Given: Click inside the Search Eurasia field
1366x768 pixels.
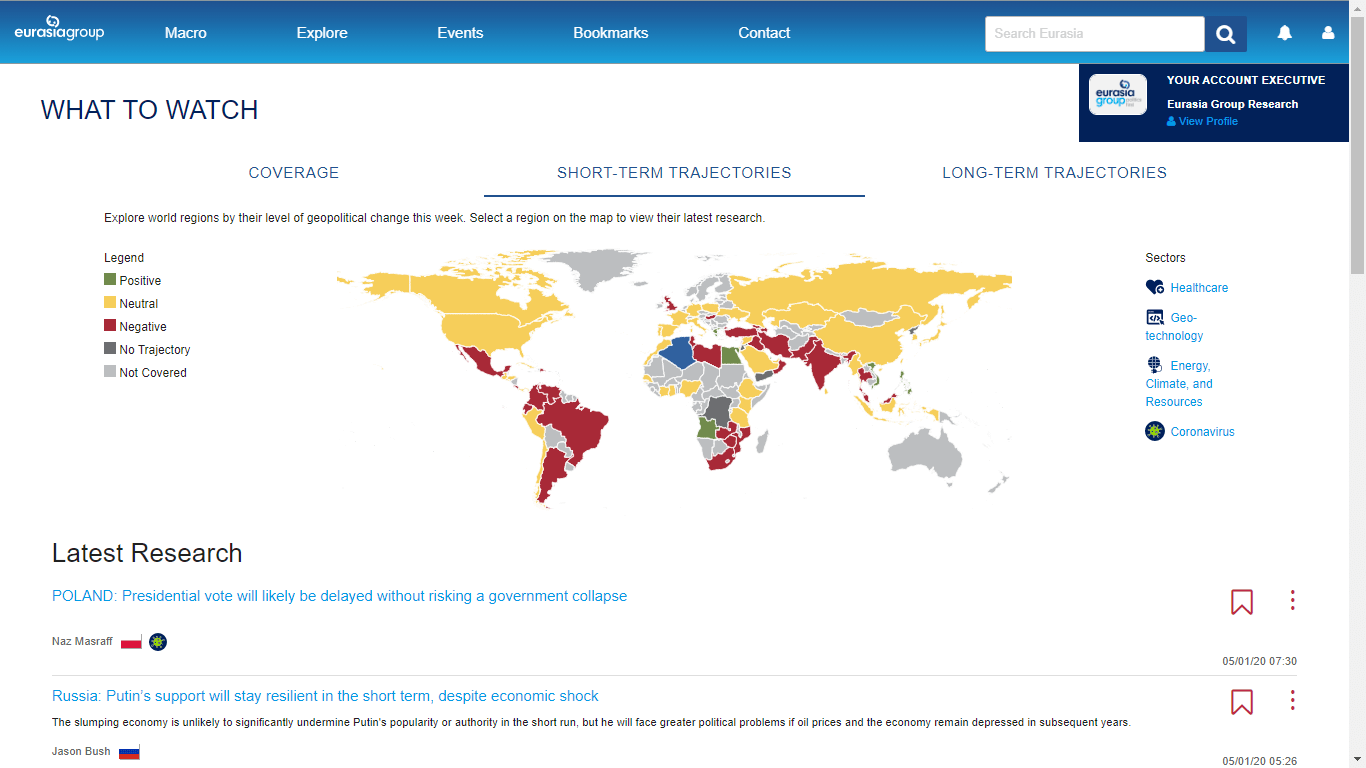Looking at the screenshot, I should 1094,33.
